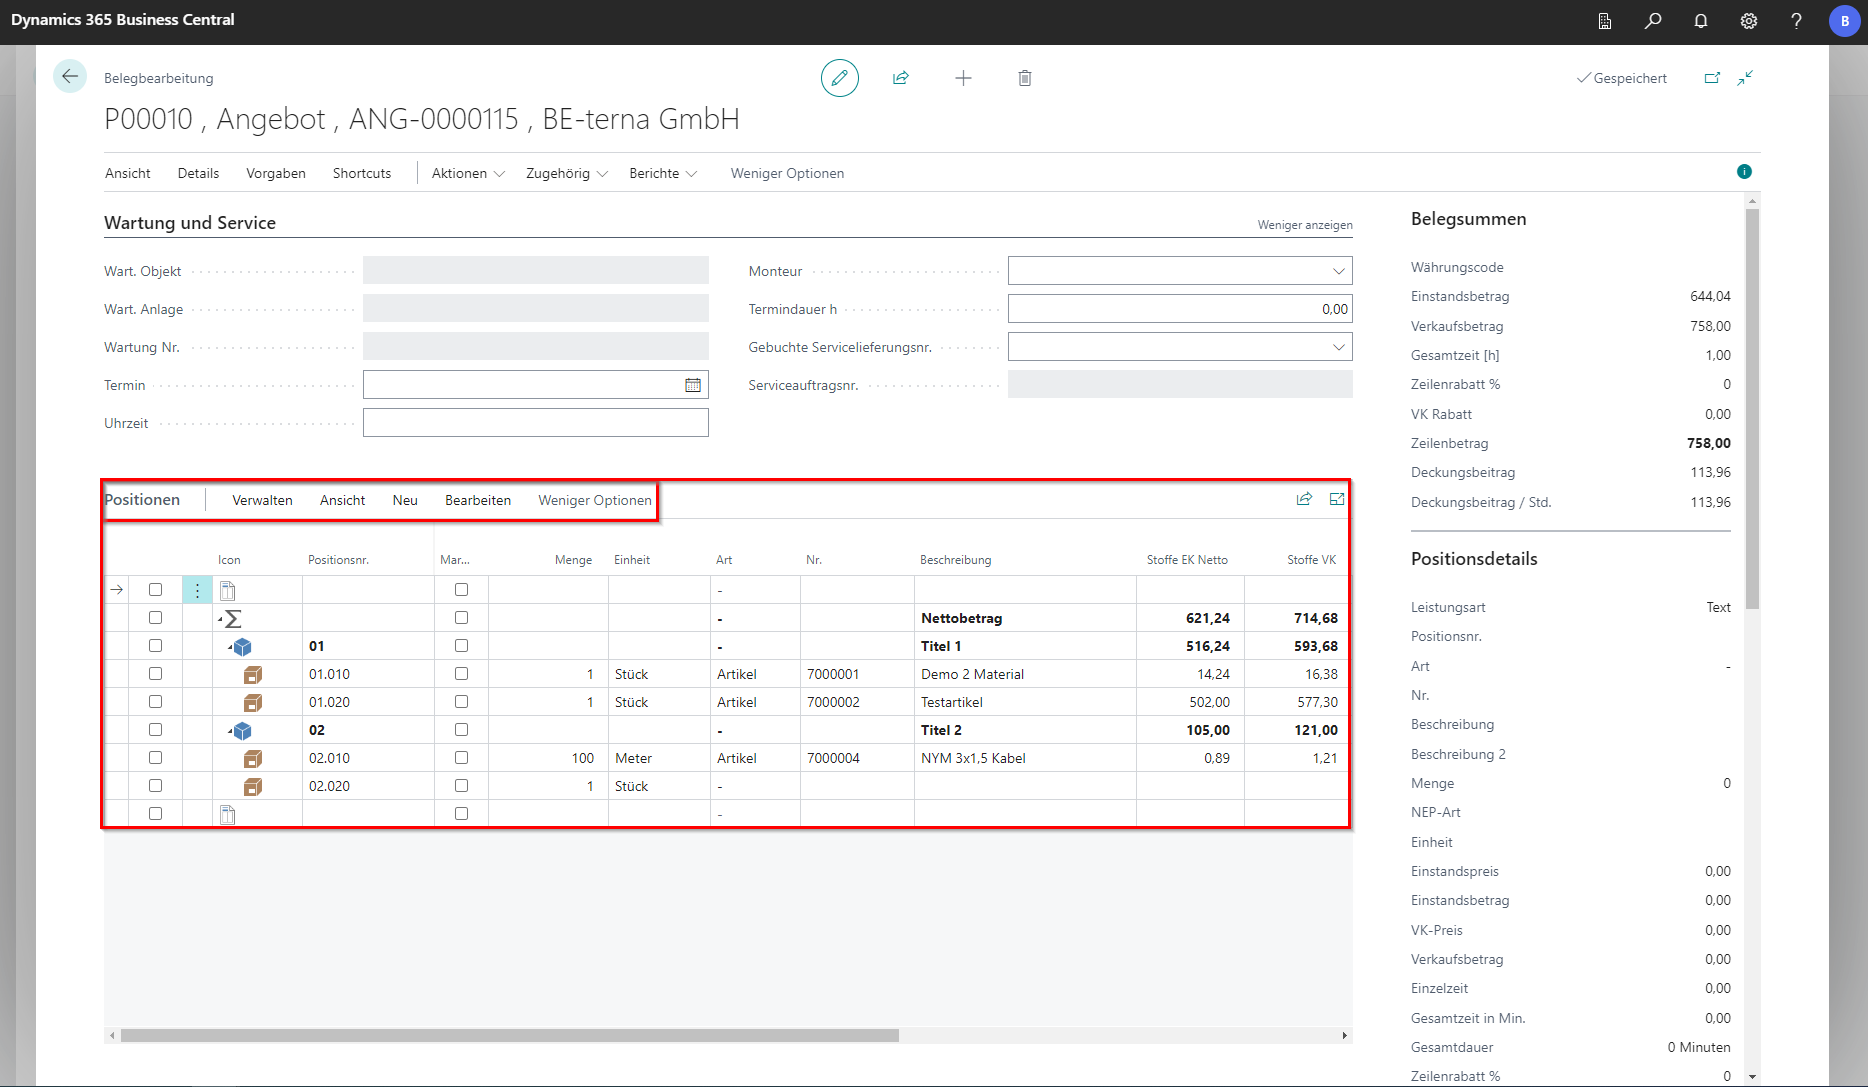Click the horizontal scrollbar under positions

point(510,1036)
